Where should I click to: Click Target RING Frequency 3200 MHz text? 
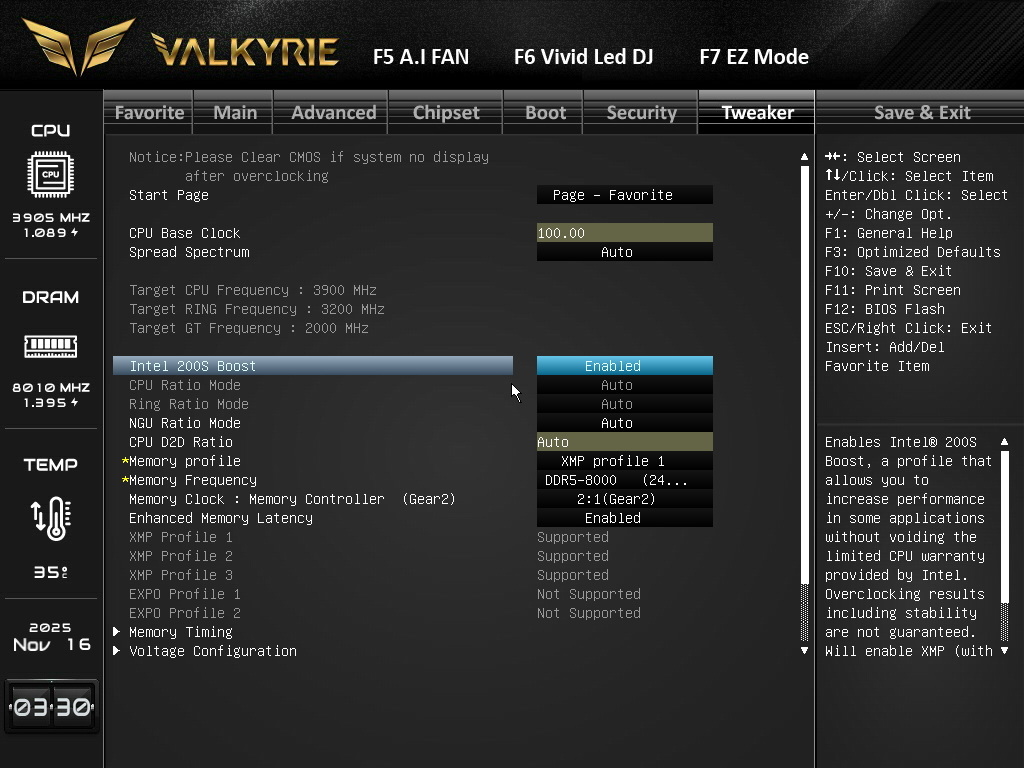point(257,309)
